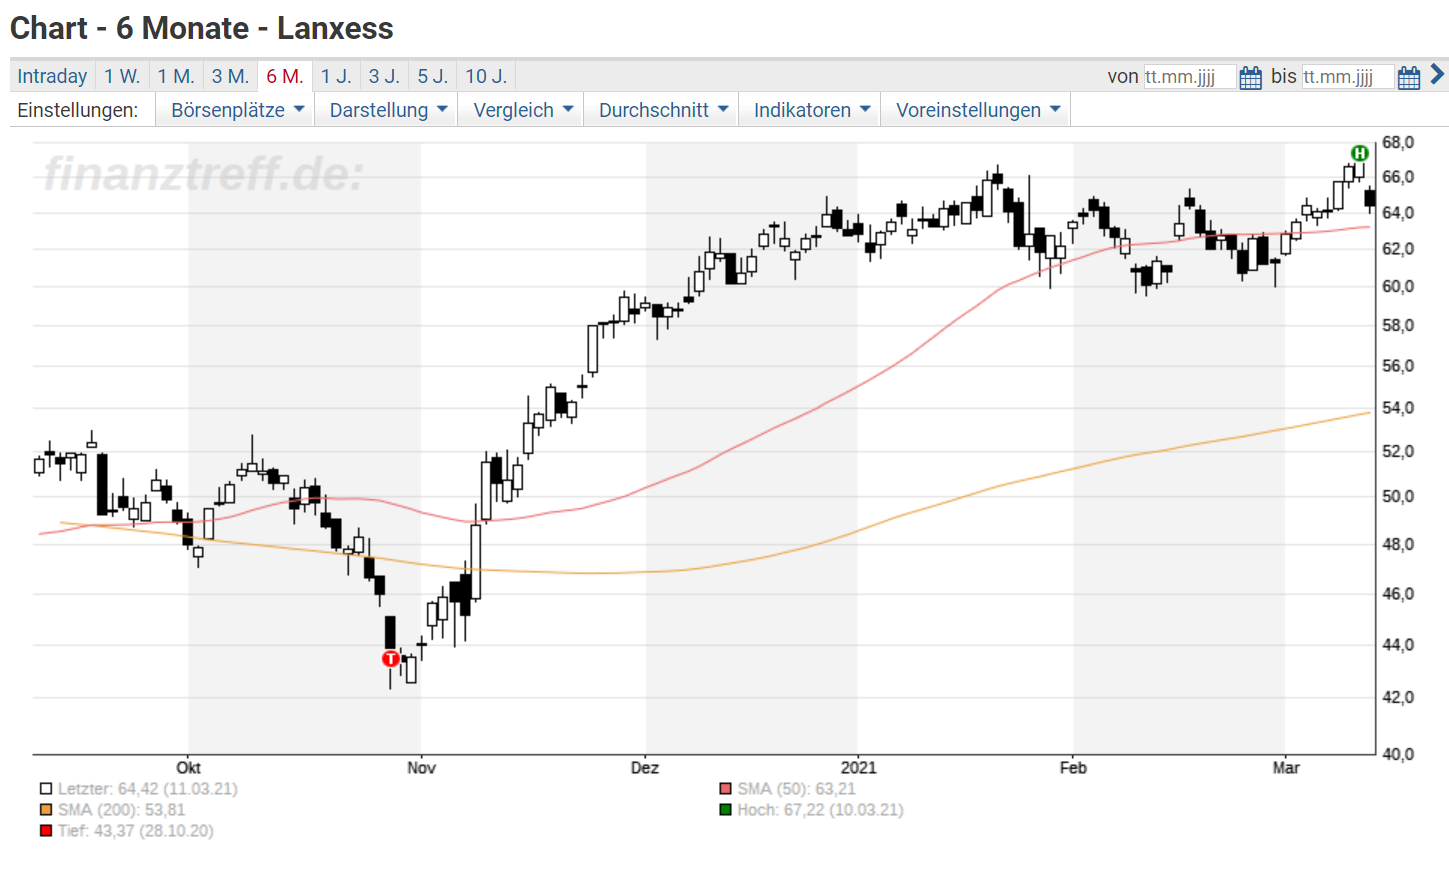Click the 'Nov' x-axis label
1449x880 pixels.
[x=421, y=768]
